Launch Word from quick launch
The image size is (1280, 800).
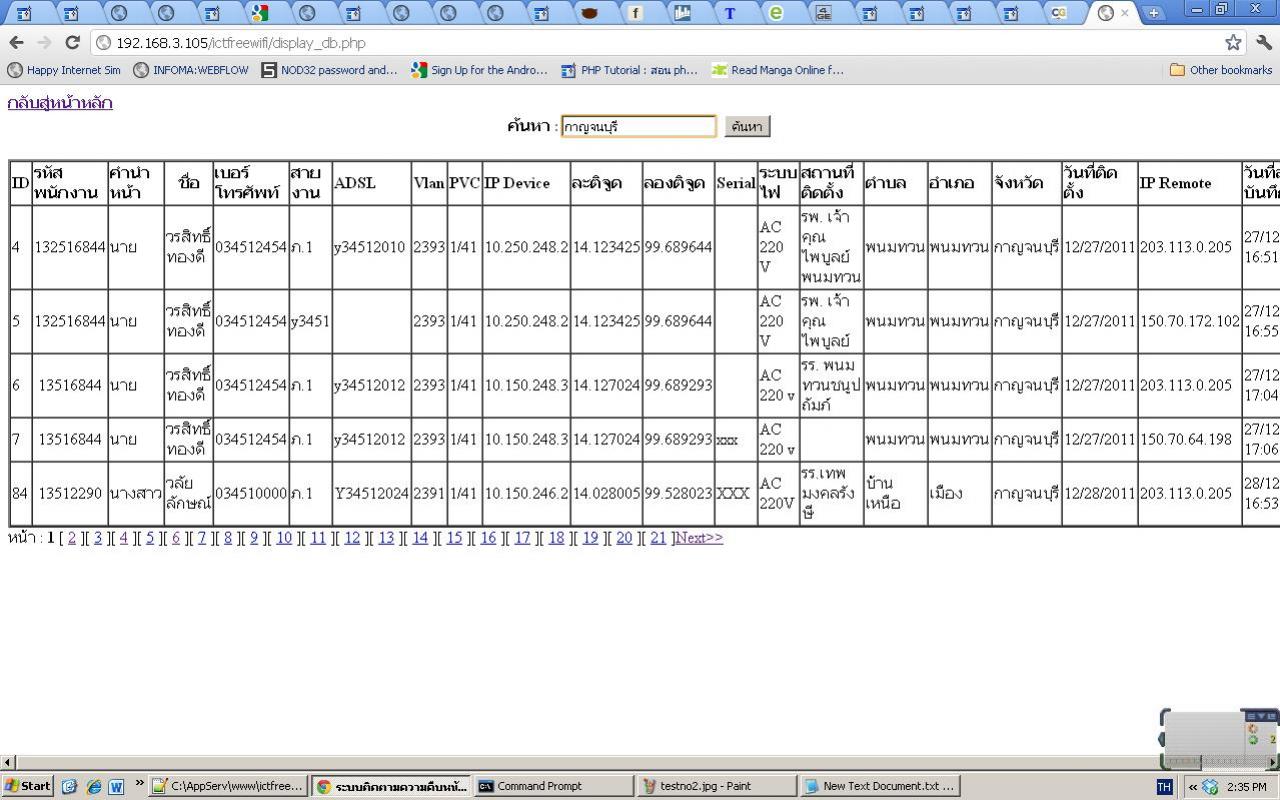point(116,786)
